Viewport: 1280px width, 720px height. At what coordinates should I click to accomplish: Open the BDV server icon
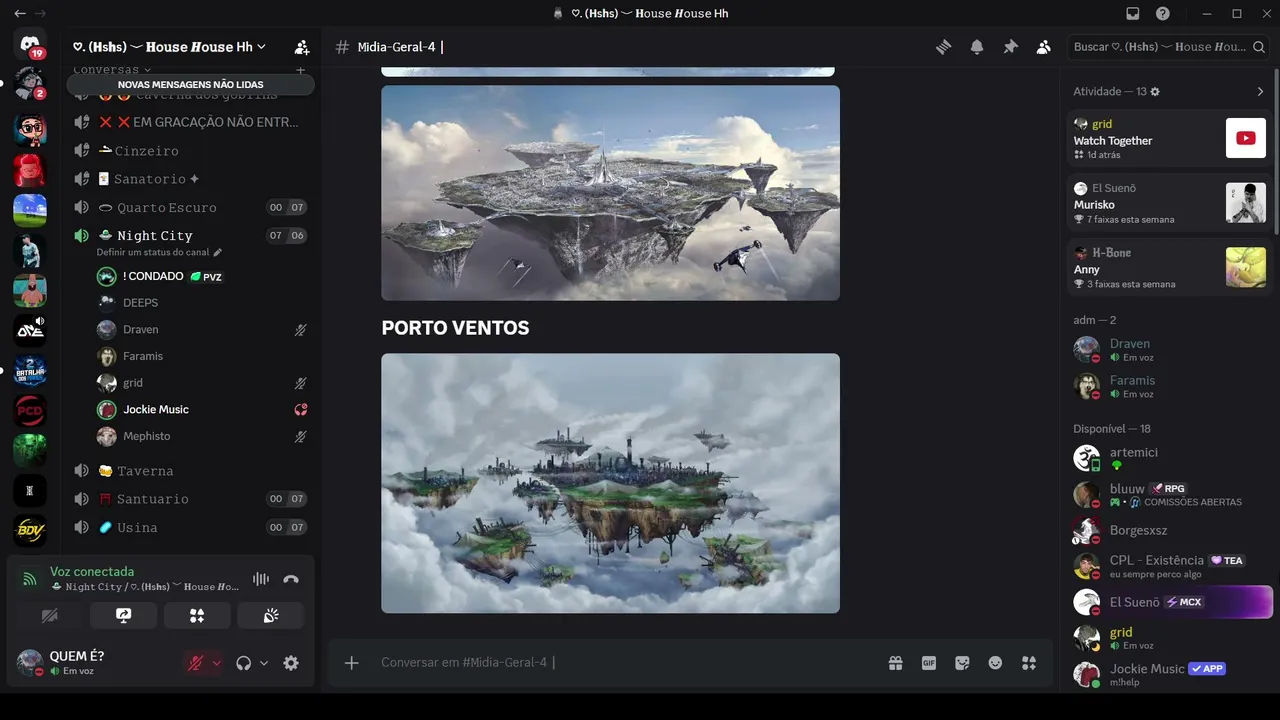30,530
